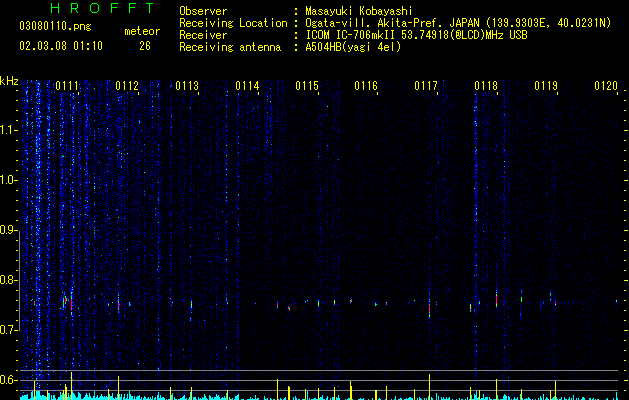Click the A504HB(yagi 4el) antenna text
The height and width of the screenshot is (400, 629).
[353, 47]
